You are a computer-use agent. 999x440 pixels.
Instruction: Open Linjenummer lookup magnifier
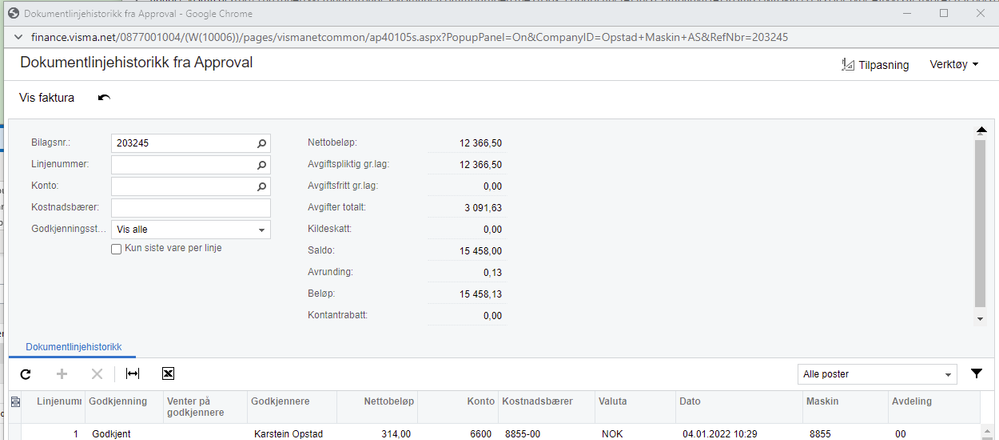click(261, 165)
